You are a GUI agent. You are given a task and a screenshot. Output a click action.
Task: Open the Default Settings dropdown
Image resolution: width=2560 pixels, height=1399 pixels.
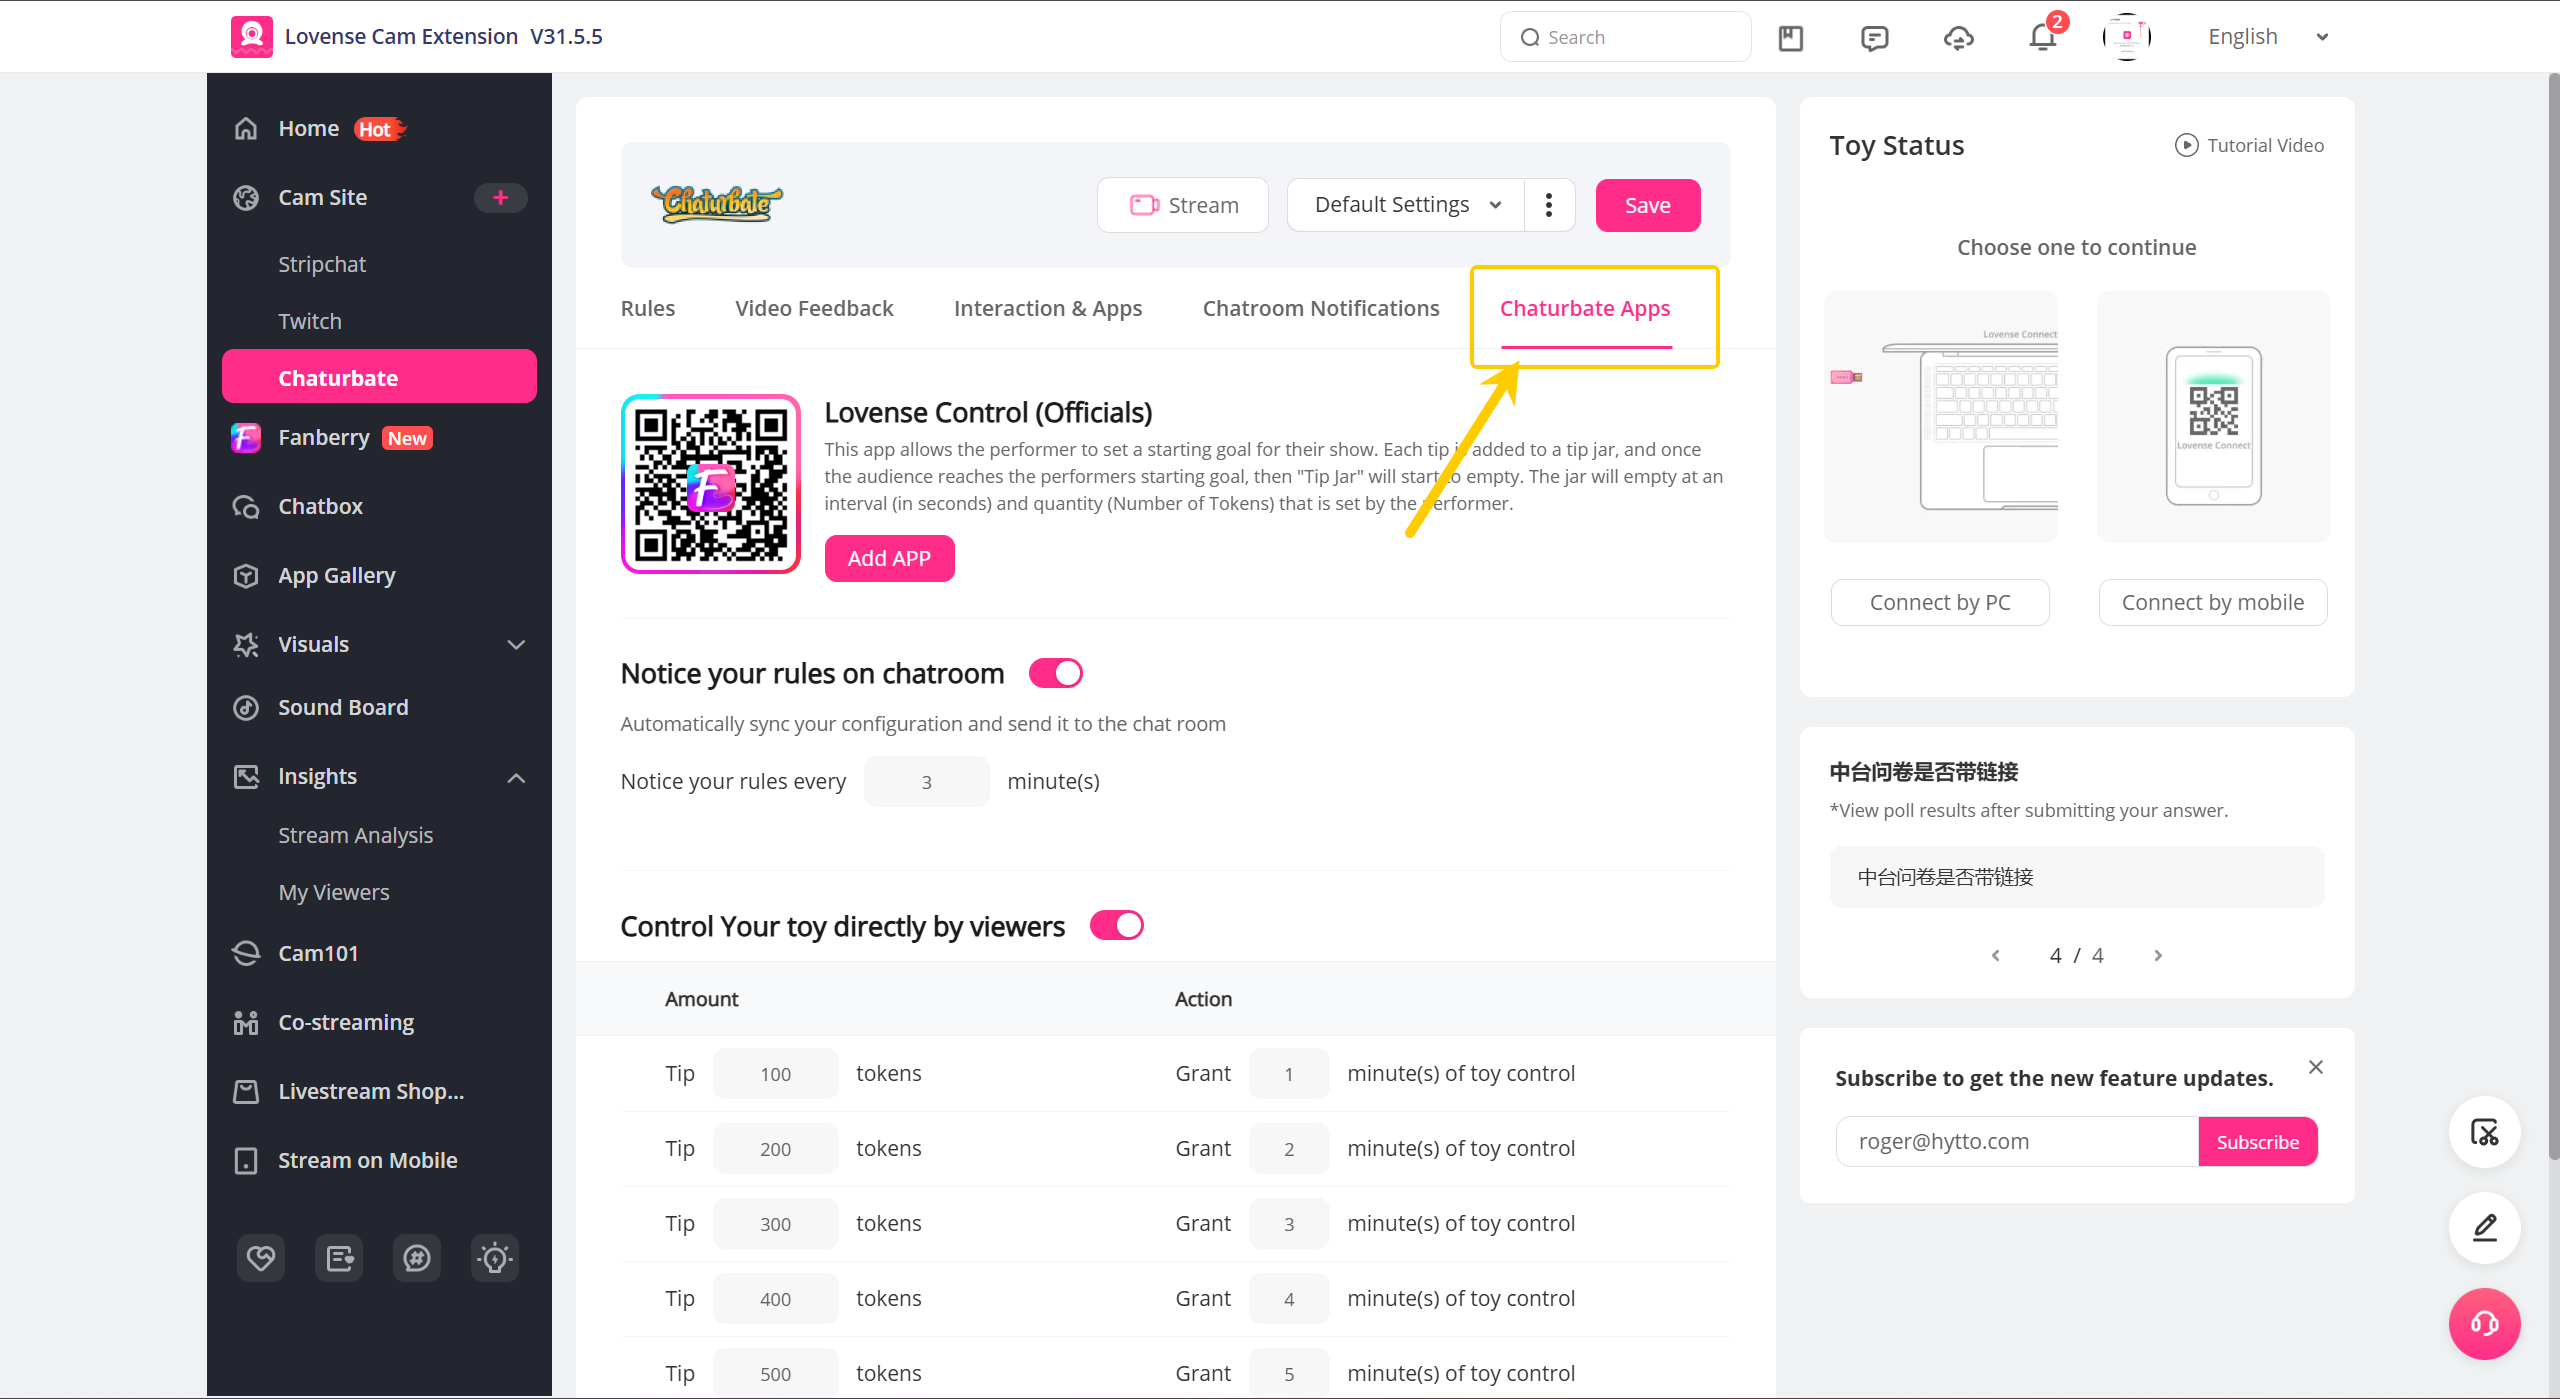pyautogui.click(x=1406, y=205)
